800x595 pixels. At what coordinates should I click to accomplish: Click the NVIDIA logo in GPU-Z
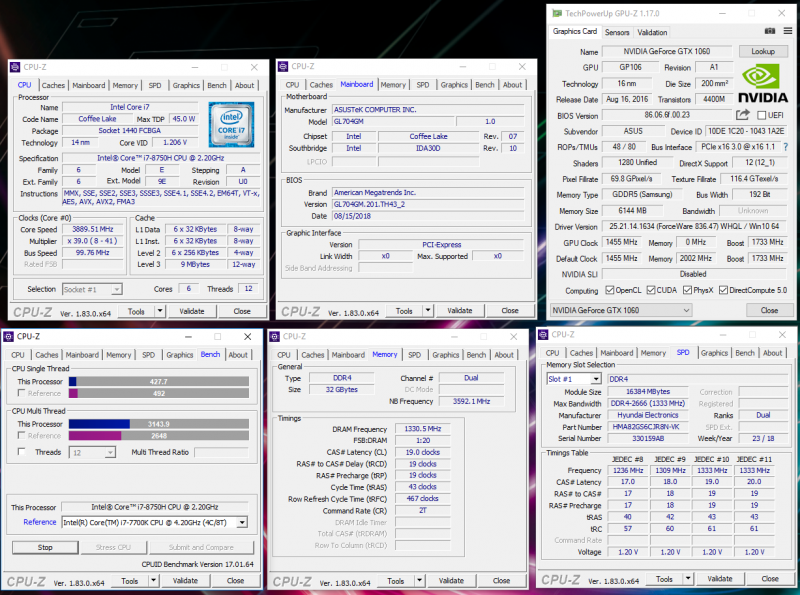click(x=763, y=83)
